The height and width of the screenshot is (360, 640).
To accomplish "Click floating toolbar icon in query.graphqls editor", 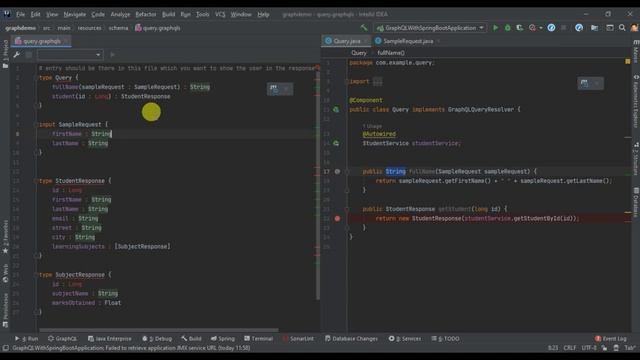I will tap(273, 89).
